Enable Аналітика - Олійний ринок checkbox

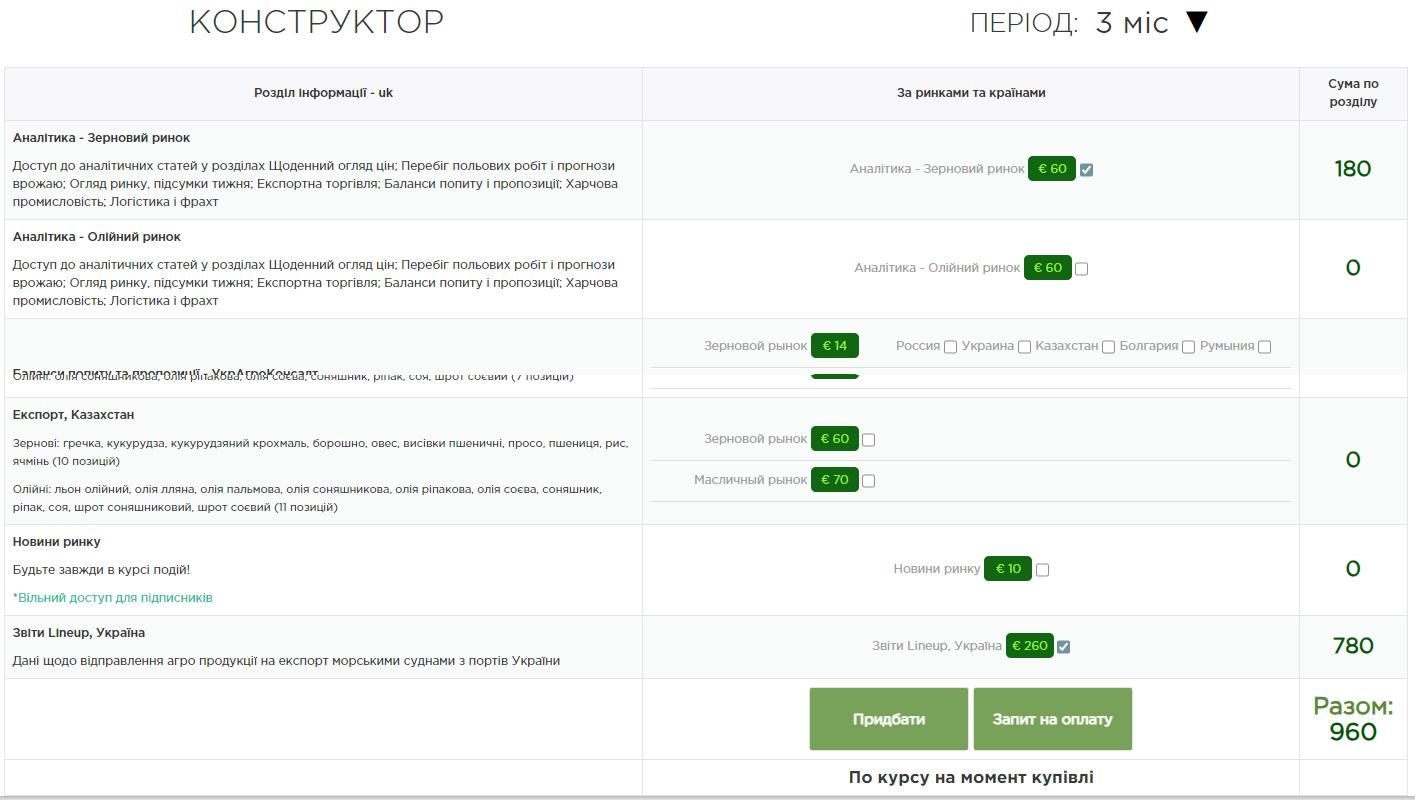pos(1081,269)
